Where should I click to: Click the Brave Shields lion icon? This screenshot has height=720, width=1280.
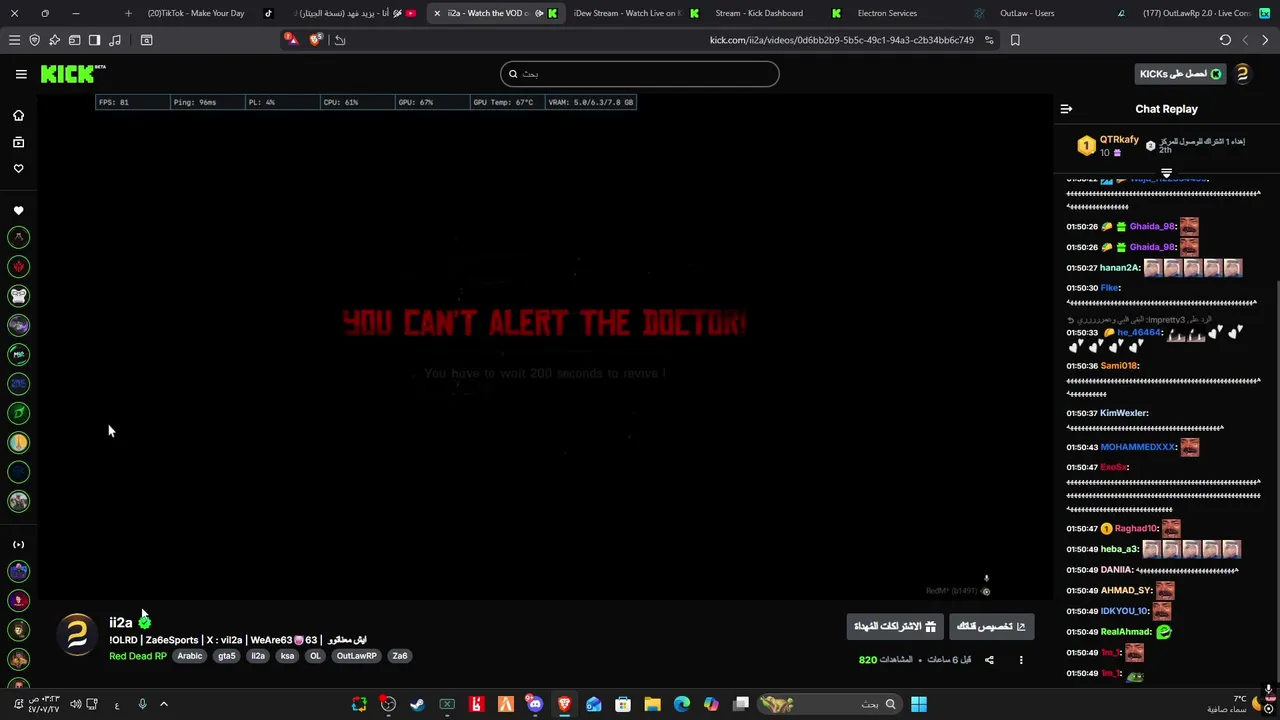pyautogui.click(x=316, y=39)
